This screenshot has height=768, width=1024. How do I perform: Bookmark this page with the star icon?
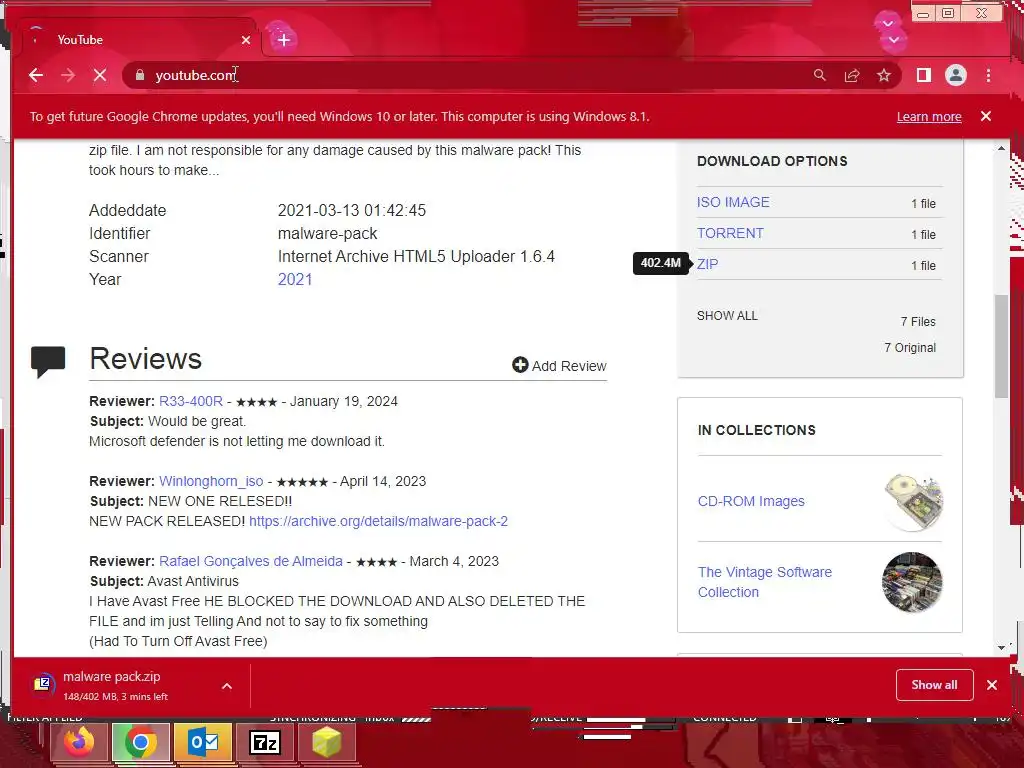[884, 75]
